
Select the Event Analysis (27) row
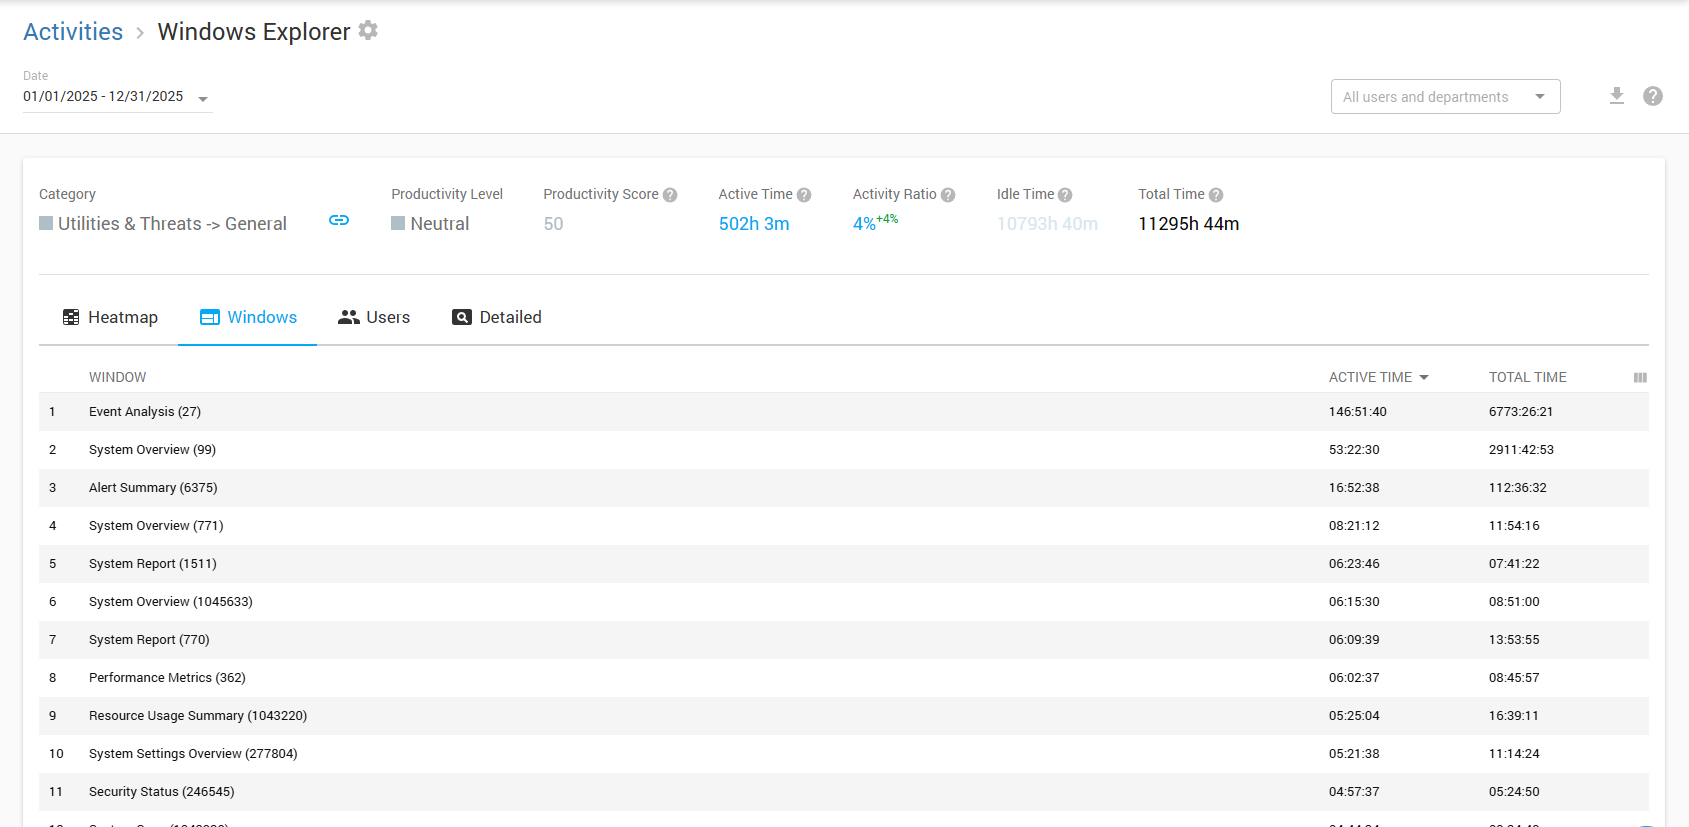(x=145, y=412)
